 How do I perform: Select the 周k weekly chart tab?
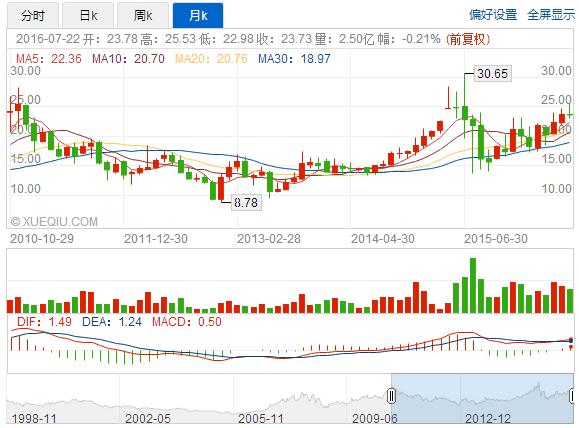tap(143, 15)
